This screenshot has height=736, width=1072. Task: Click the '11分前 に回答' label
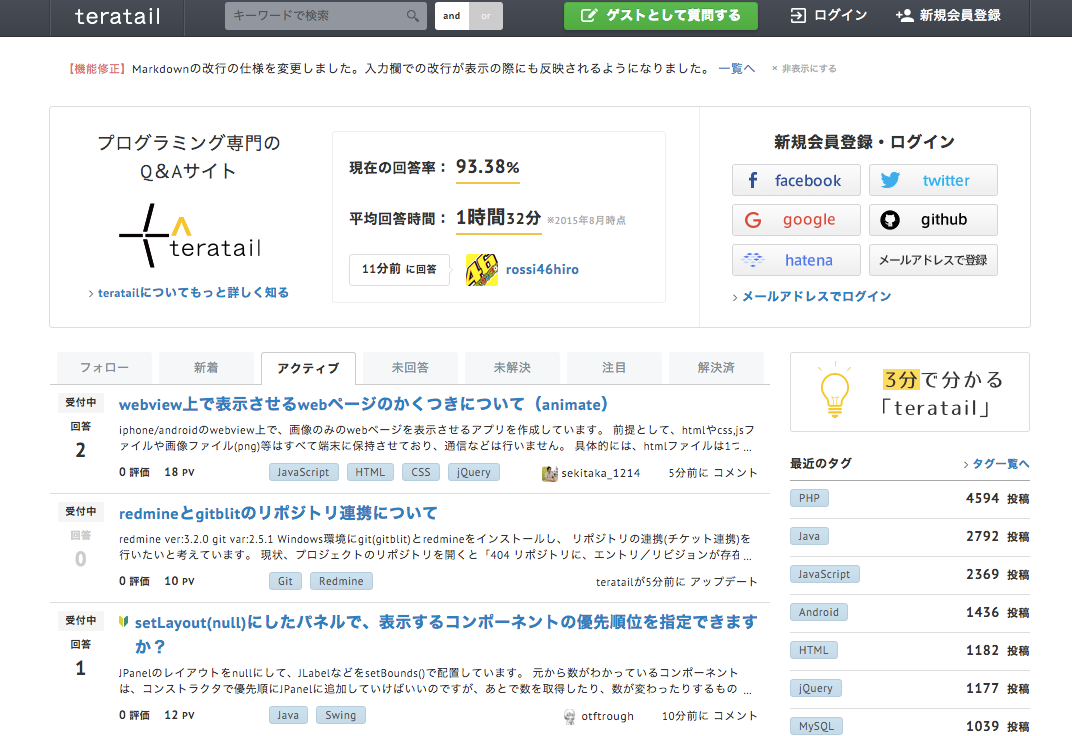[399, 269]
